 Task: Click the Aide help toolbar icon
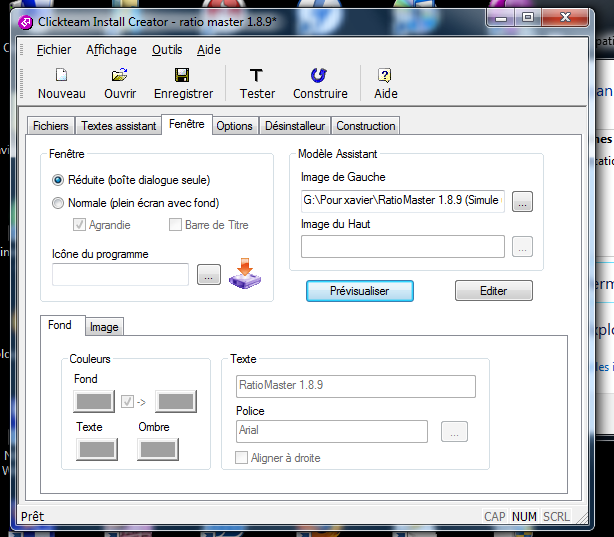[385, 75]
